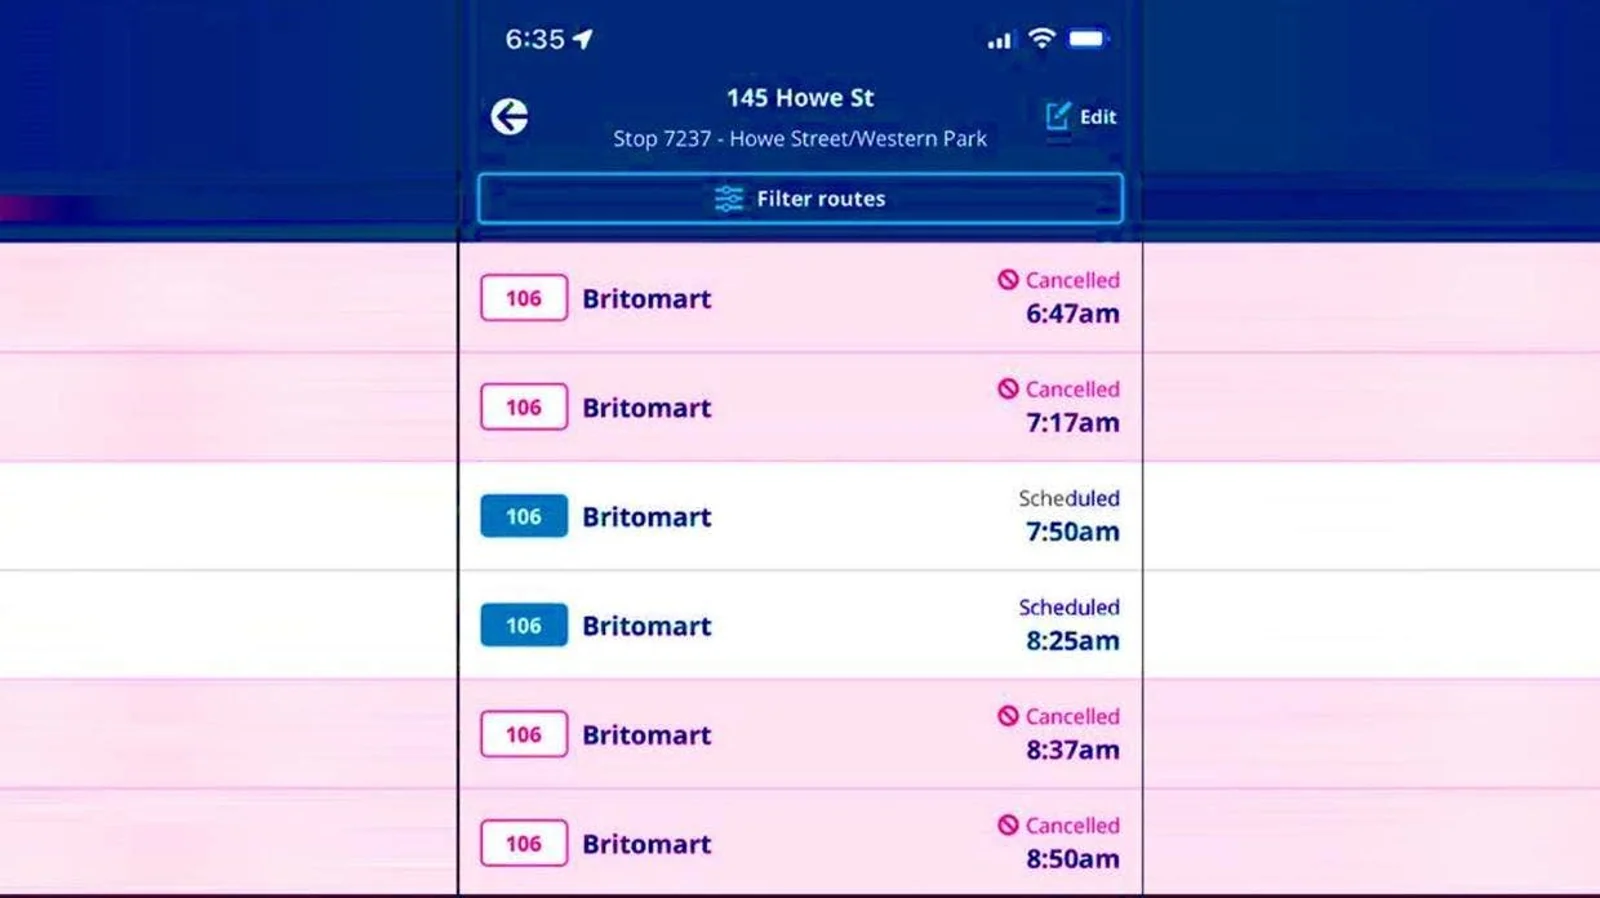Tap the back arrow icon
Viewport: 1600px width, 898px height.
tap(509, 117)
